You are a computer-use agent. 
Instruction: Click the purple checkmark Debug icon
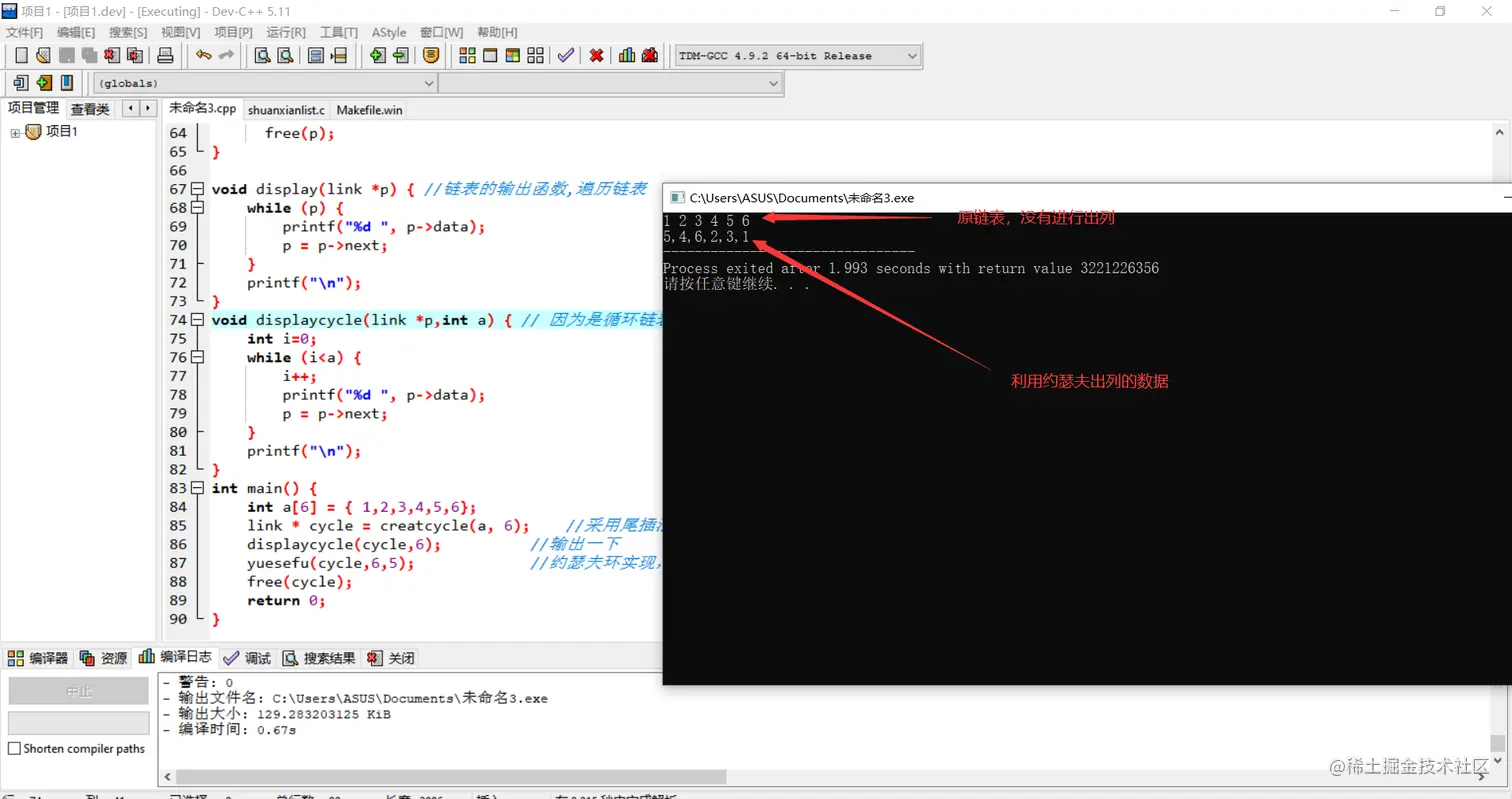pos(566,56)
